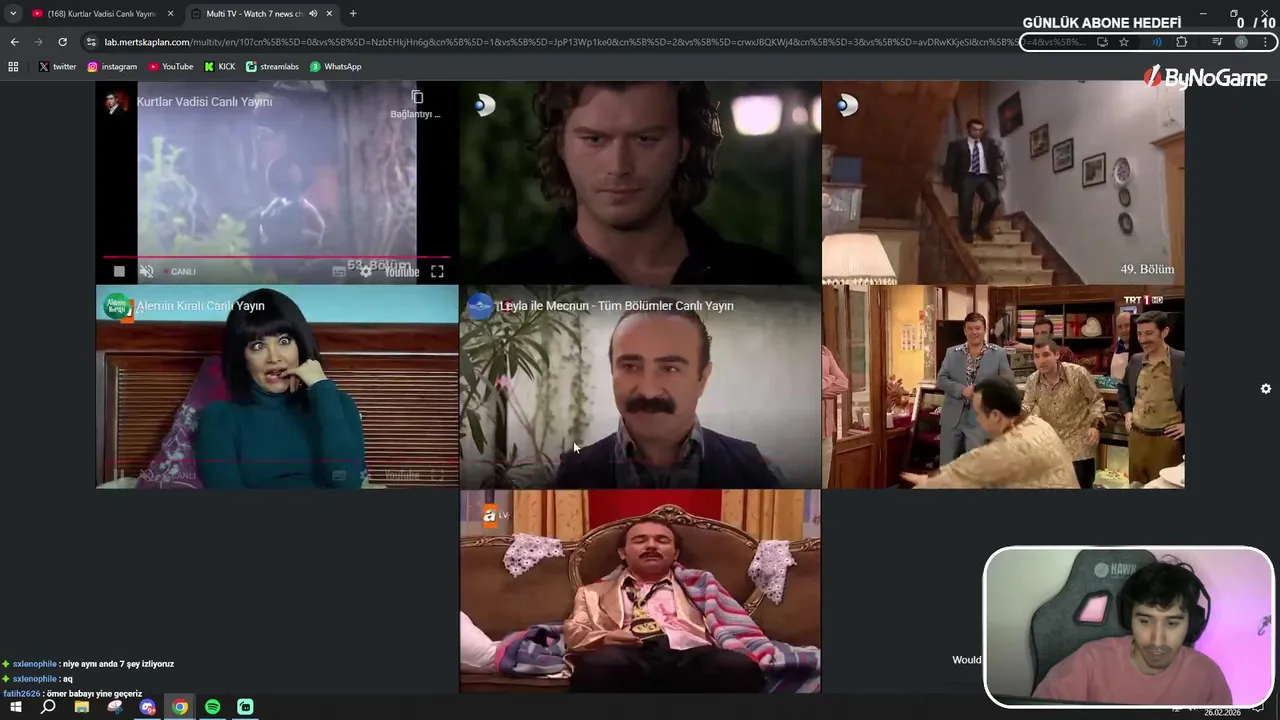Switch to Kurtlar Vadisi Canlı Yayını tab
This screenshot has width=1280, height=720.
click(101, 14)
